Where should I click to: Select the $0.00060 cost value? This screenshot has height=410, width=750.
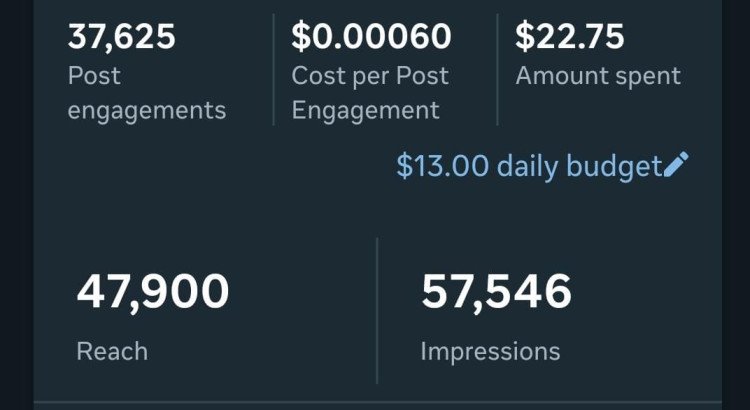click(x=371, y=37)
